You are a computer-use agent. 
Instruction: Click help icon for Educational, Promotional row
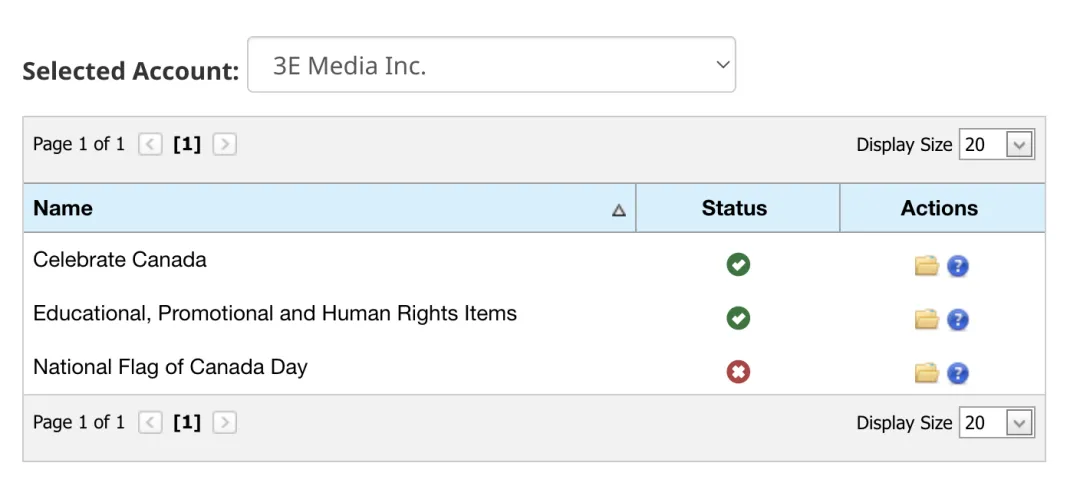[958, 320]
